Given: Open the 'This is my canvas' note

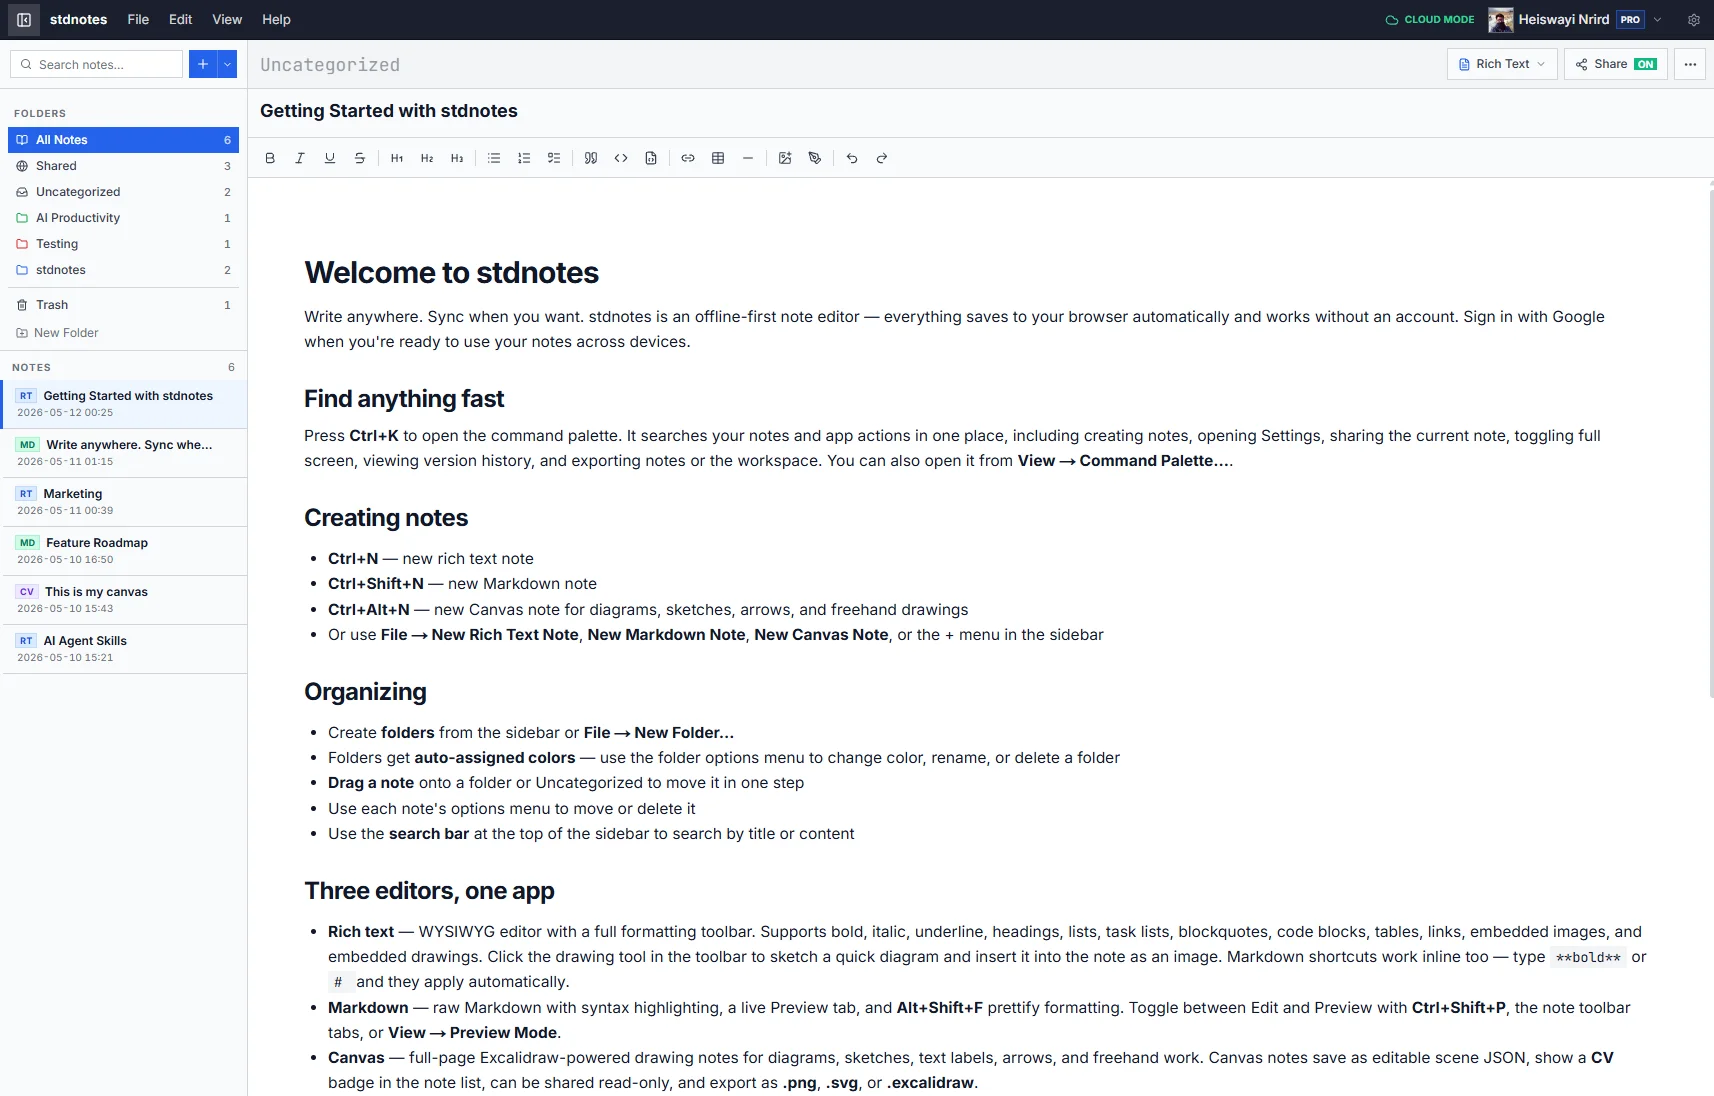Looking at the screenshot, I should click(124, 600).
